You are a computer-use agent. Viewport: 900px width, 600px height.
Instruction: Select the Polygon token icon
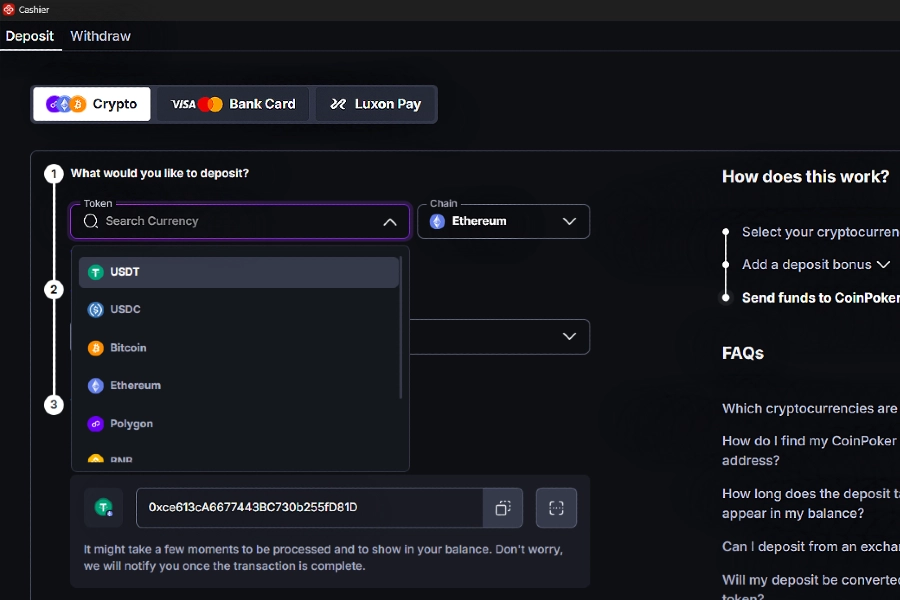coord(98,423)
